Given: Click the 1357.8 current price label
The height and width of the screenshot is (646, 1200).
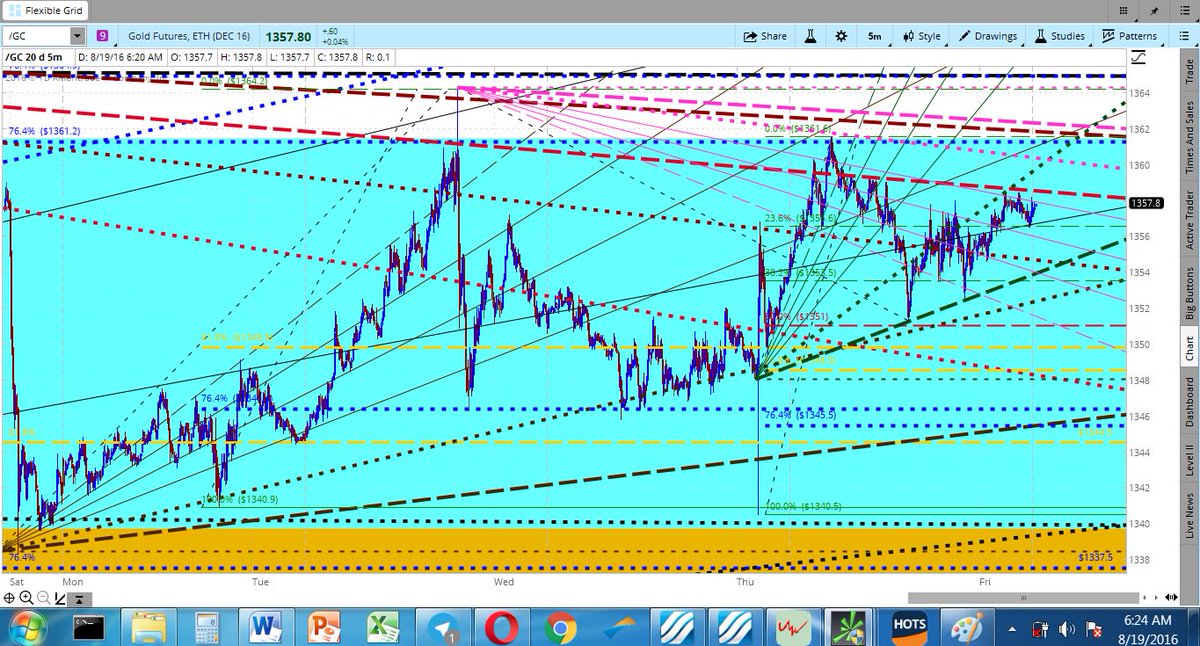Looking at the screenshot, I should 1145,203.
